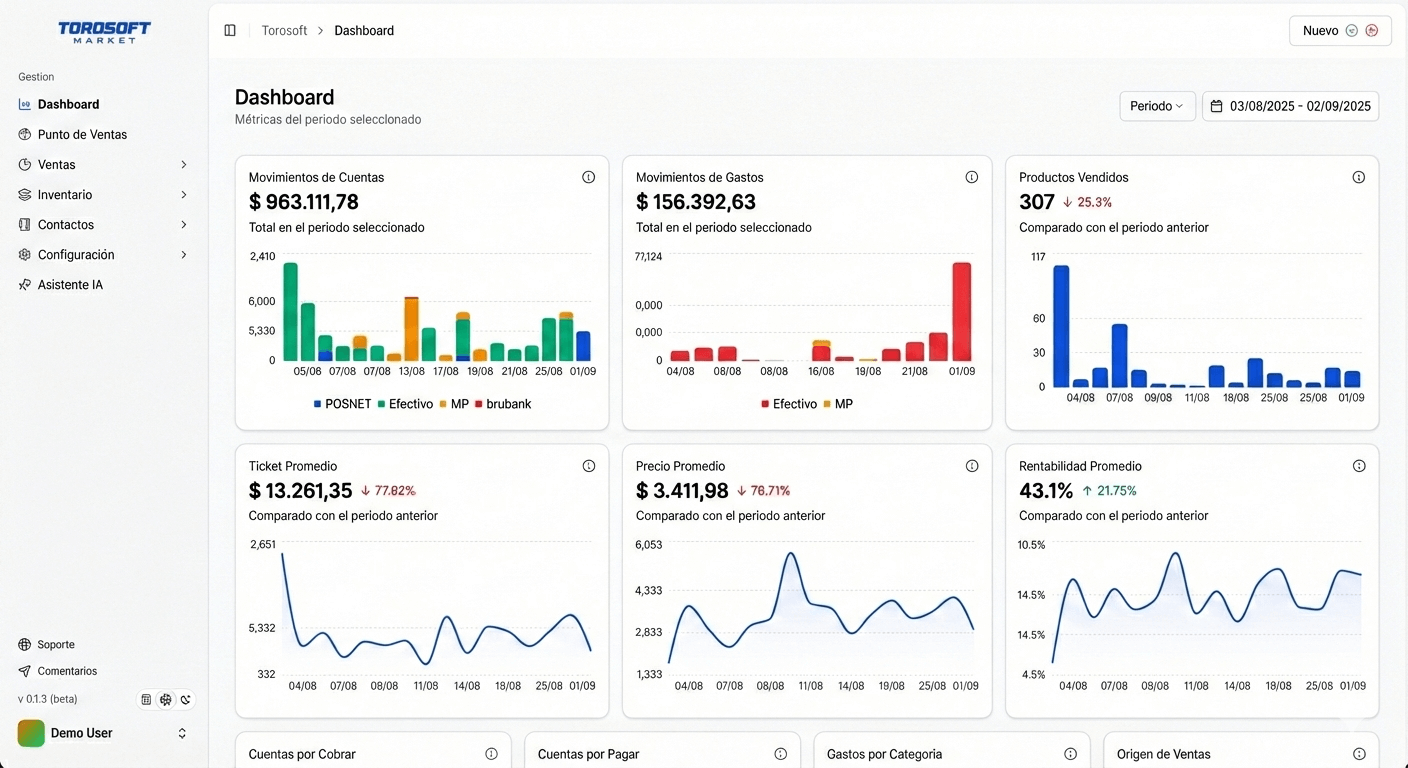This screenshot has height=768, width=1408.
Task: Click the info icon on Movimientos de Cuentas card
Action: pyautogui.click(x=589, y=177)
